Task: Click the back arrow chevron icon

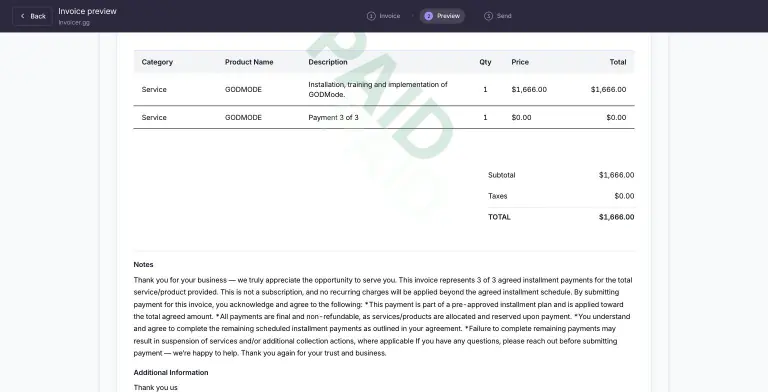Action: click(x=23, y=16)
